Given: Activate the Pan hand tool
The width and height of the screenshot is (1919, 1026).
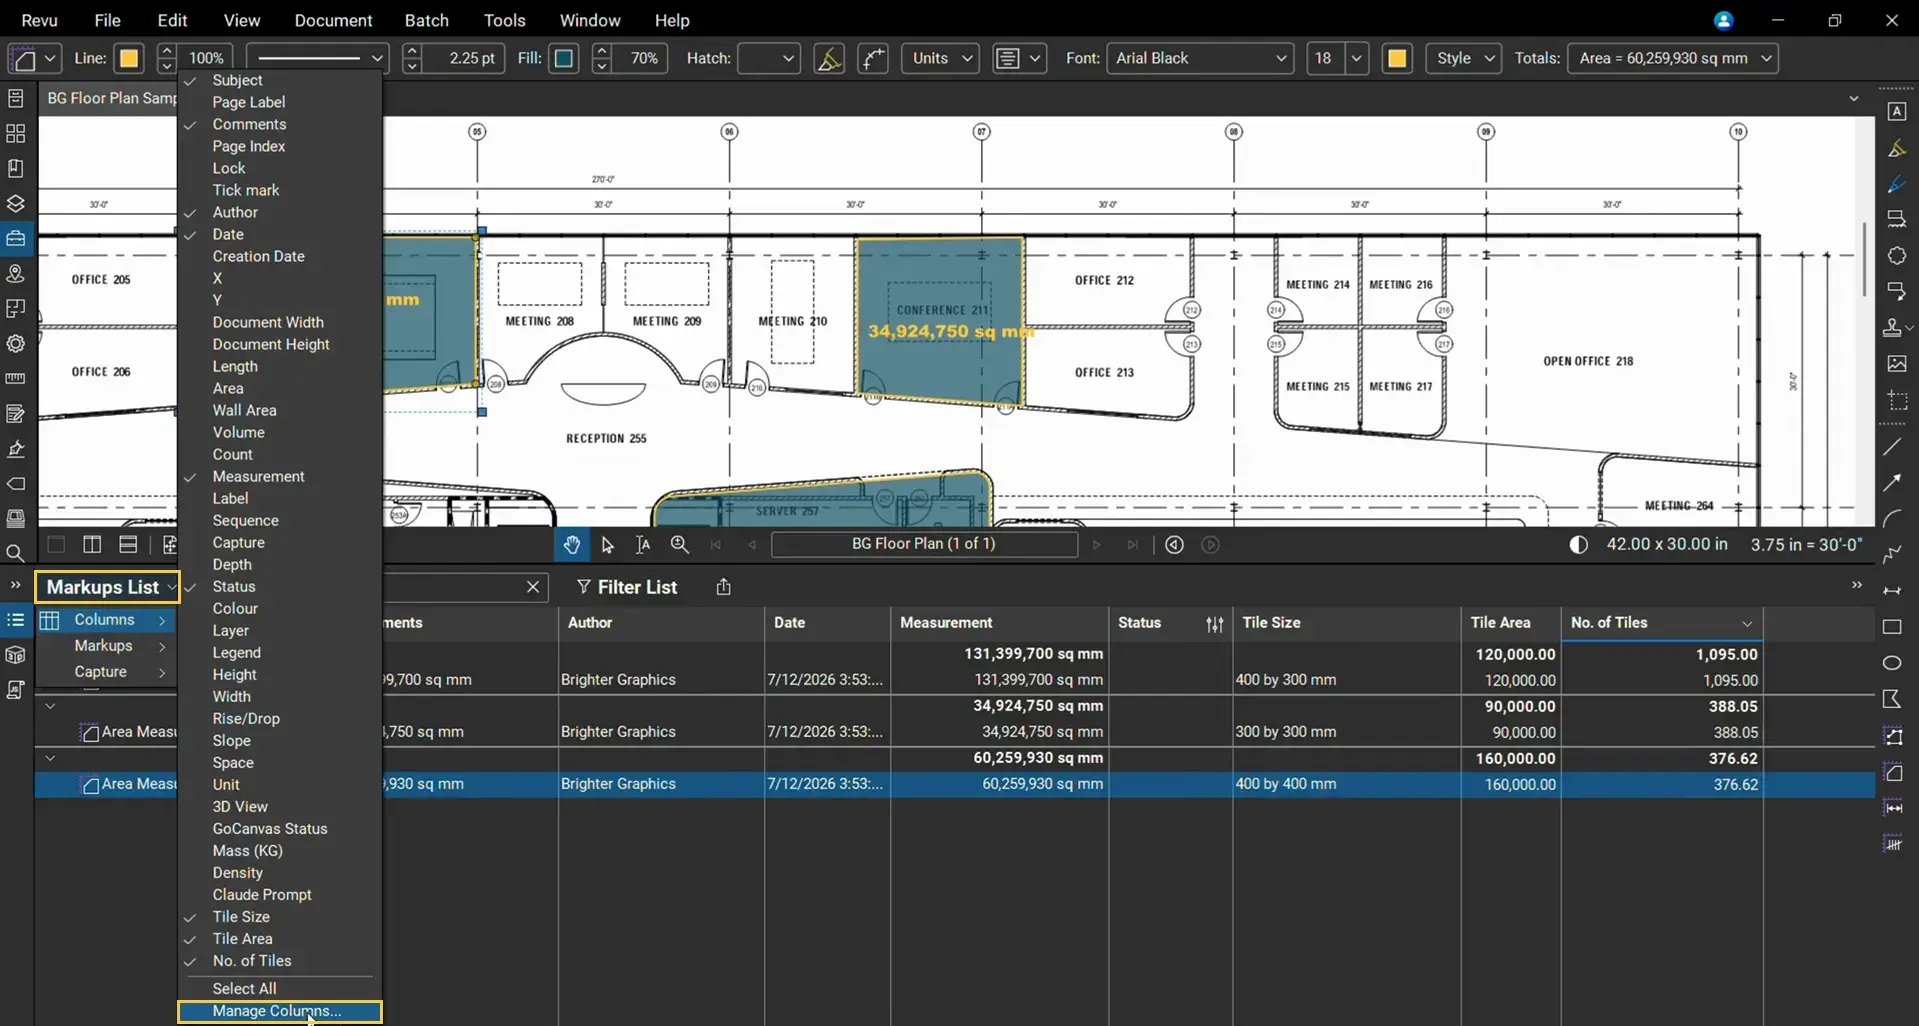Looking at the screenshot, I should (572, 544).
